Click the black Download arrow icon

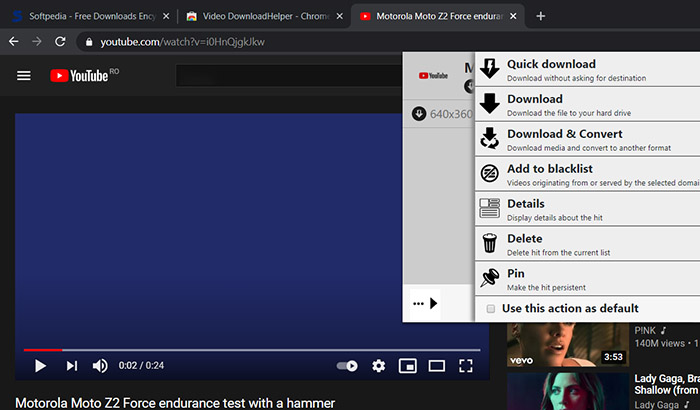pos(490,104)
